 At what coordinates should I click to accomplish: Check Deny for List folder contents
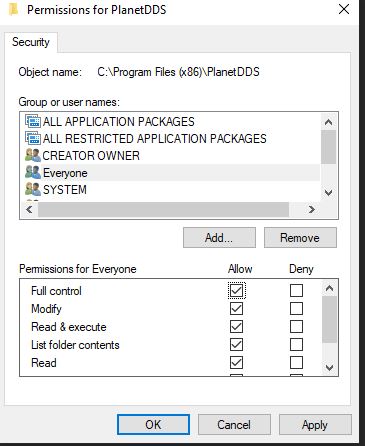[296, 345]
